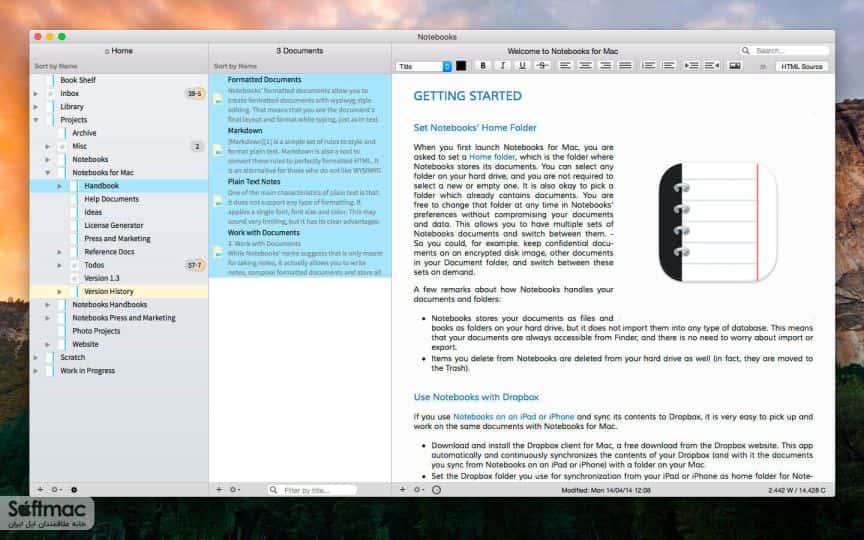Apply strikethrough formatting
The width and height of the screenshot is (864, 540).
pos(542,66)
